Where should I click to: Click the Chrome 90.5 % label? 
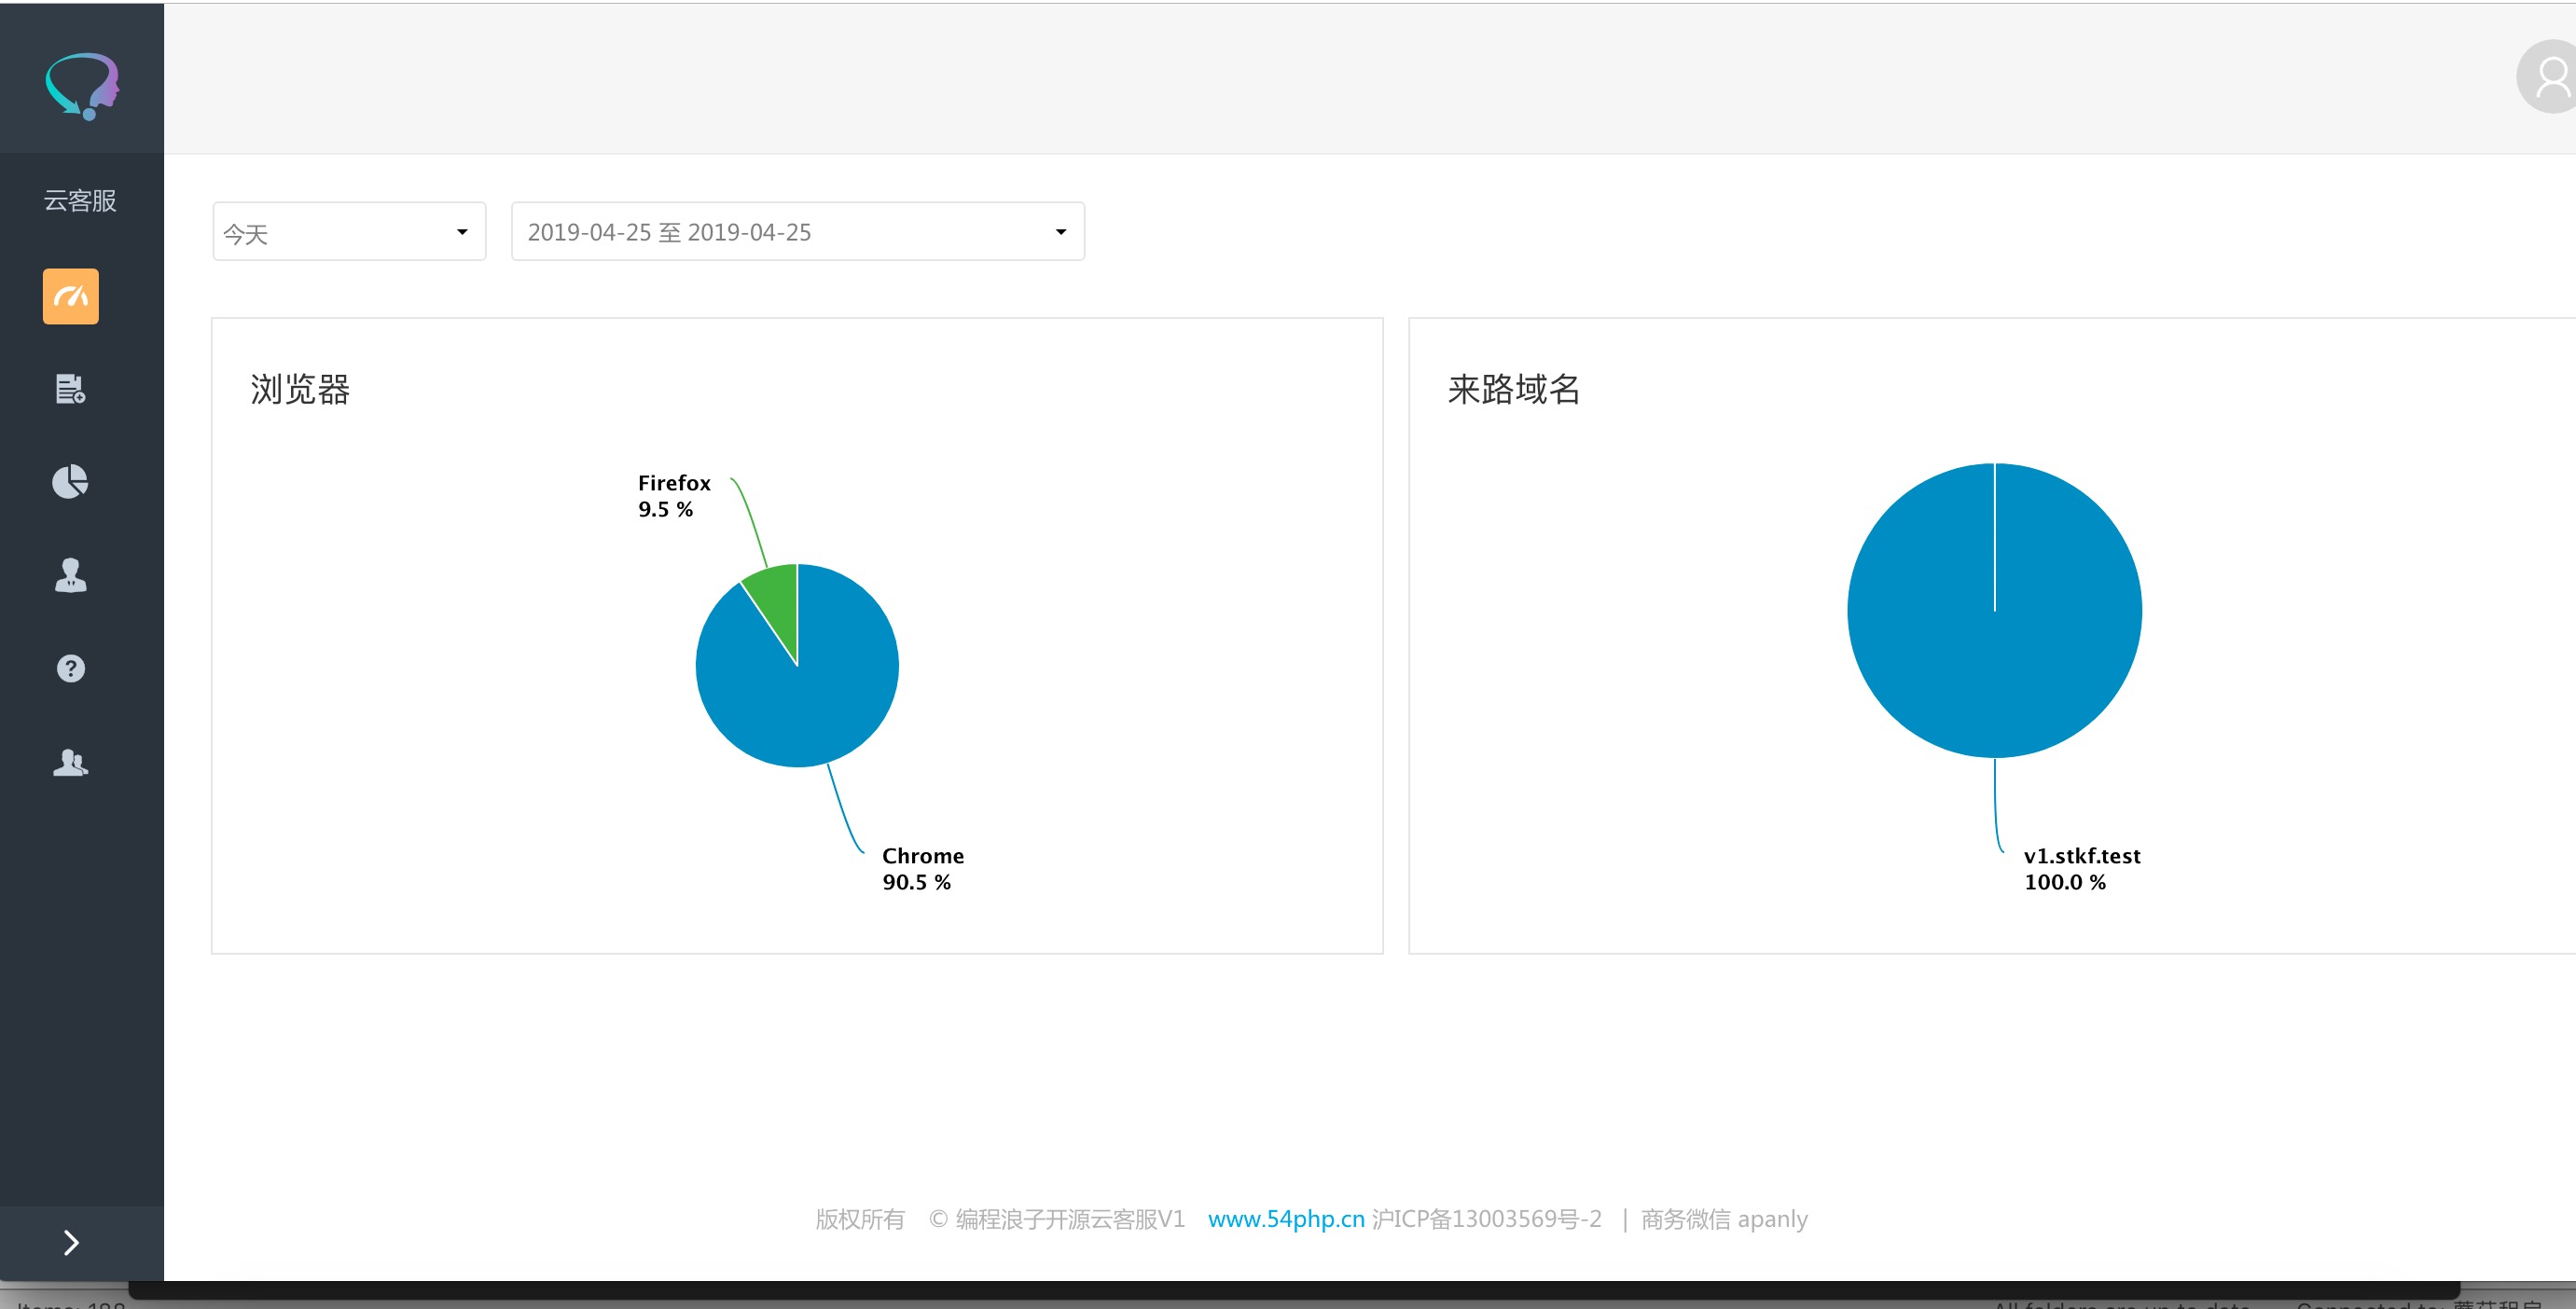(922, 869)
